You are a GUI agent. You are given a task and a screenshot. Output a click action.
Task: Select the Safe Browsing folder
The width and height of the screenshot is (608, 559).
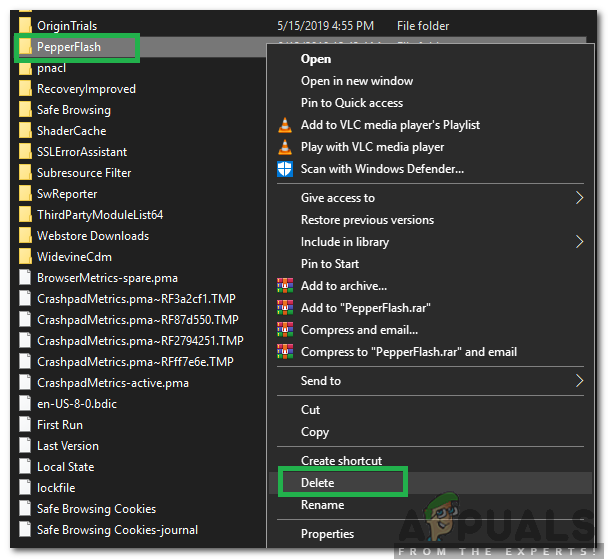click(x=73, y=110)
